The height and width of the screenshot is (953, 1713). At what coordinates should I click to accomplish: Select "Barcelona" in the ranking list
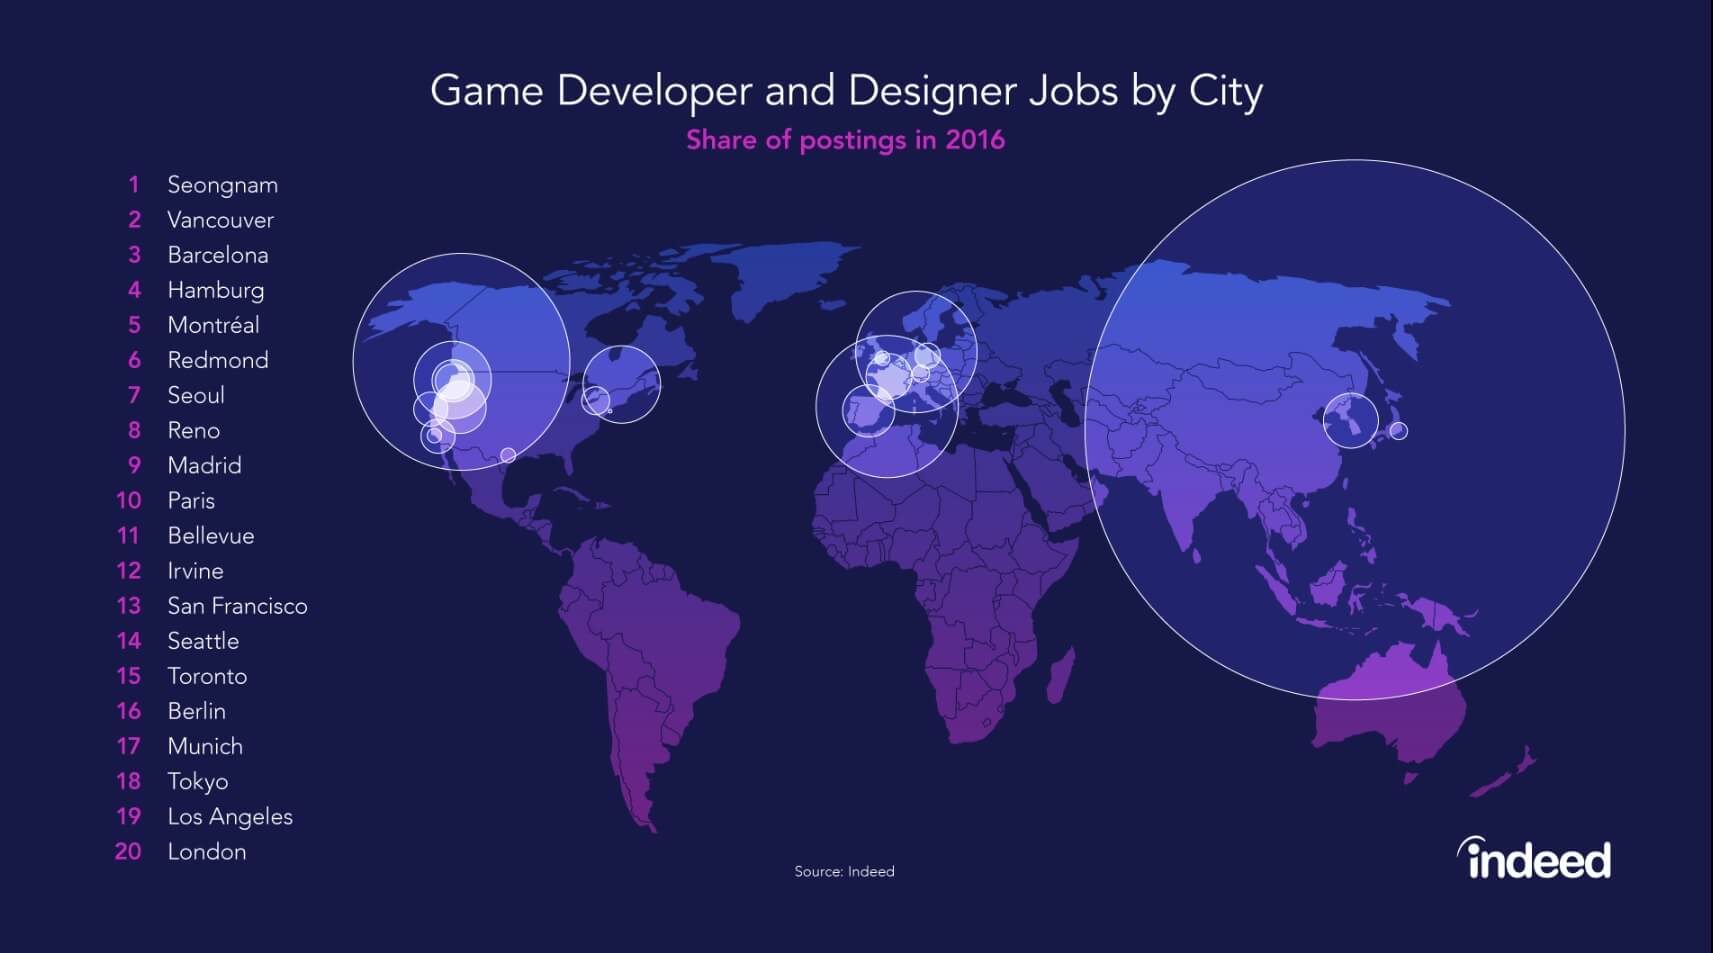click(x=217, y=255)
